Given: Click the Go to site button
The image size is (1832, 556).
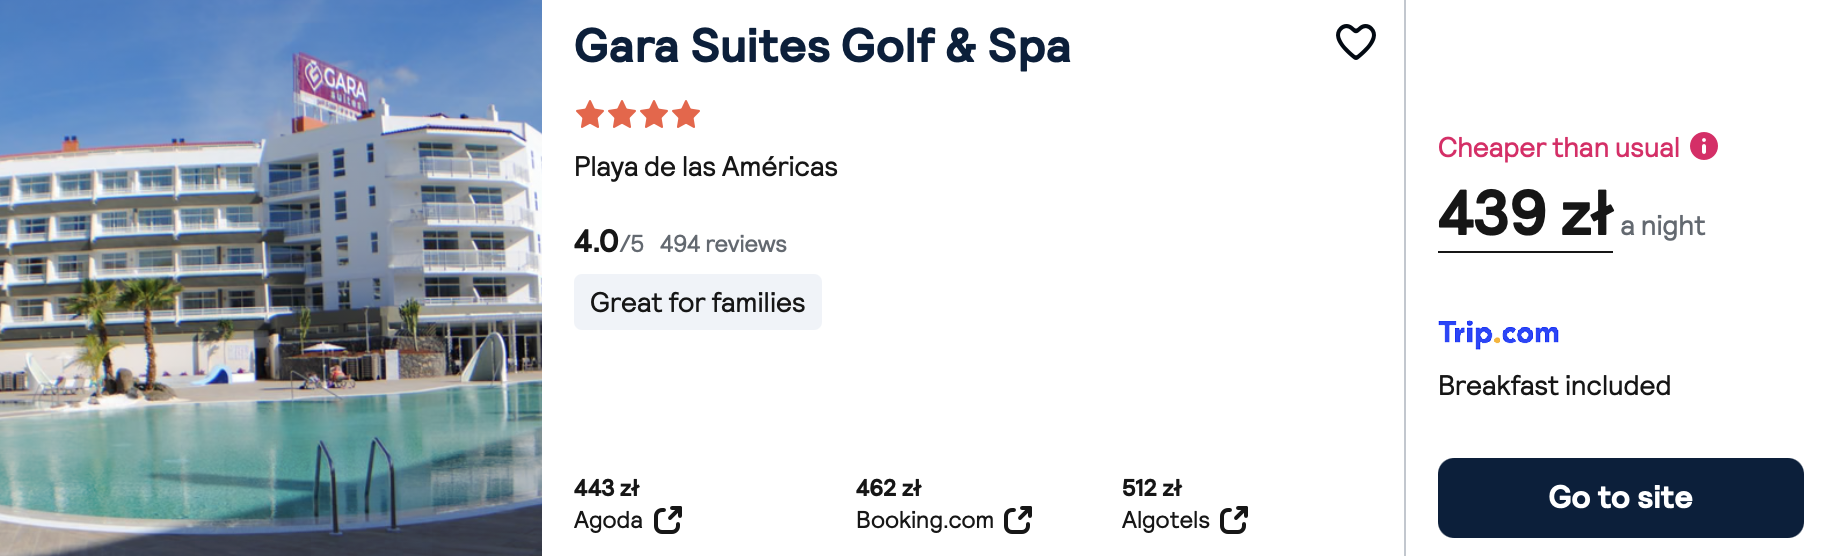Looking at the screenshot, I should [1620, 498].
